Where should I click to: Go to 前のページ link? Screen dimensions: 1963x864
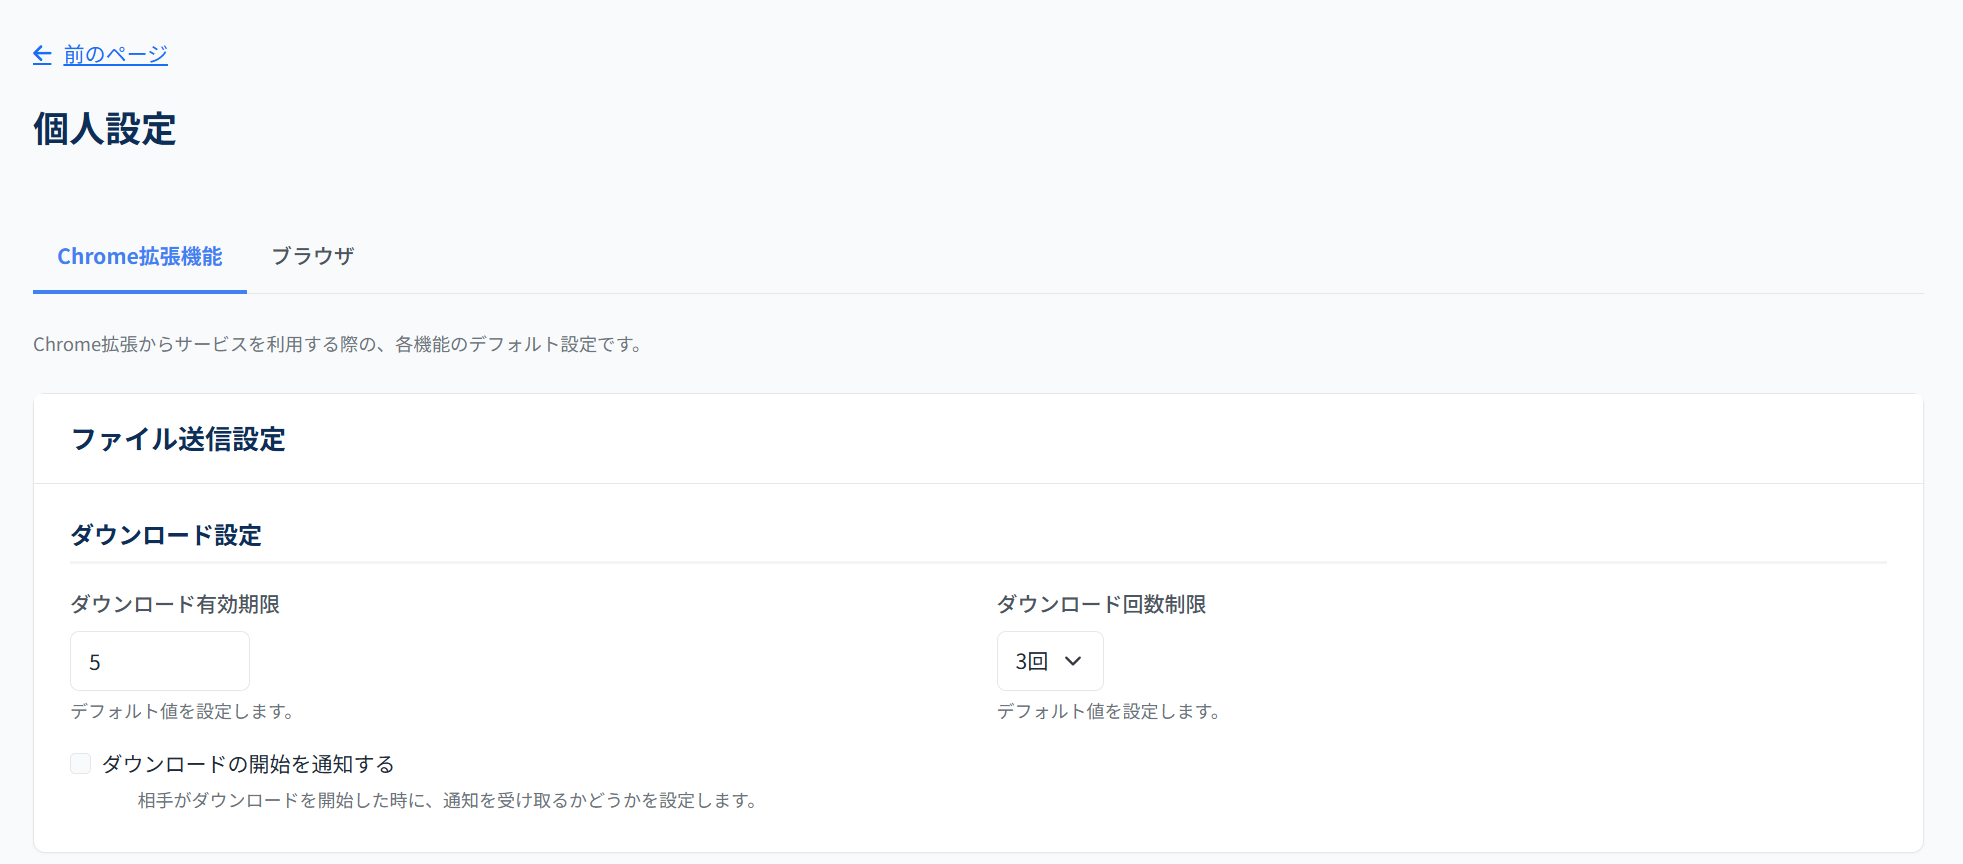115,55
